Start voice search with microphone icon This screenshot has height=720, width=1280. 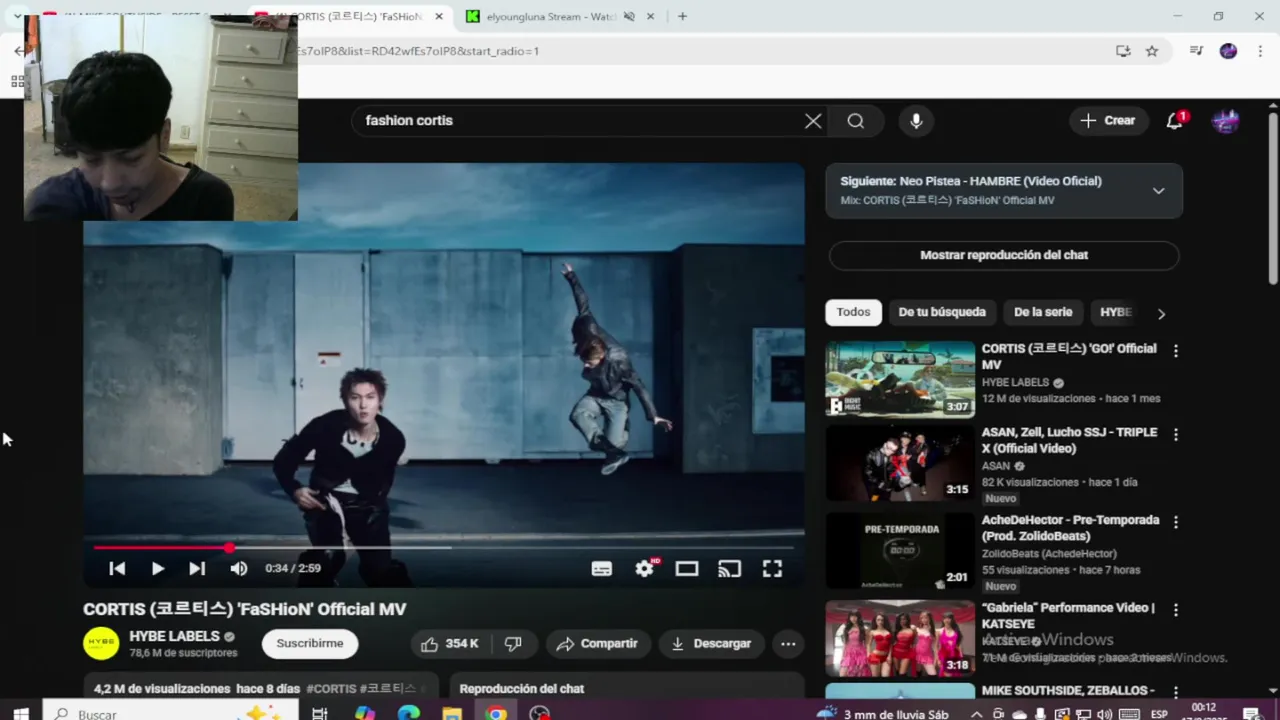[916, 121]
